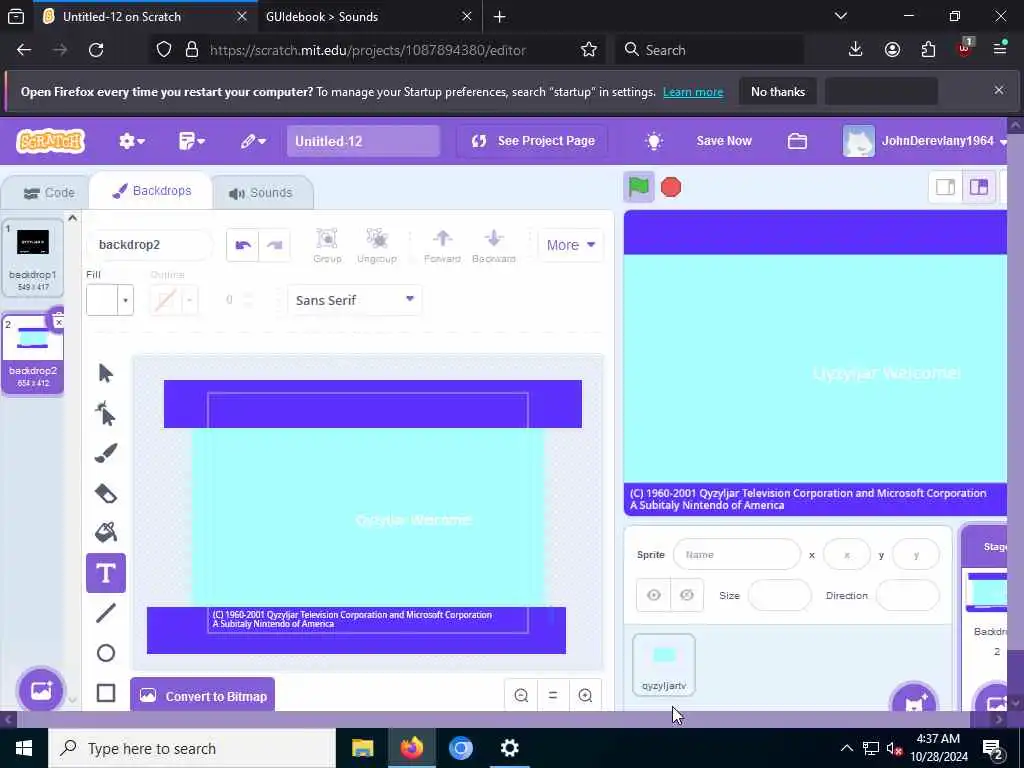The image size is (1024, 768).
Task: Select the Rectangle tool
Action: (x=106, y=693)
